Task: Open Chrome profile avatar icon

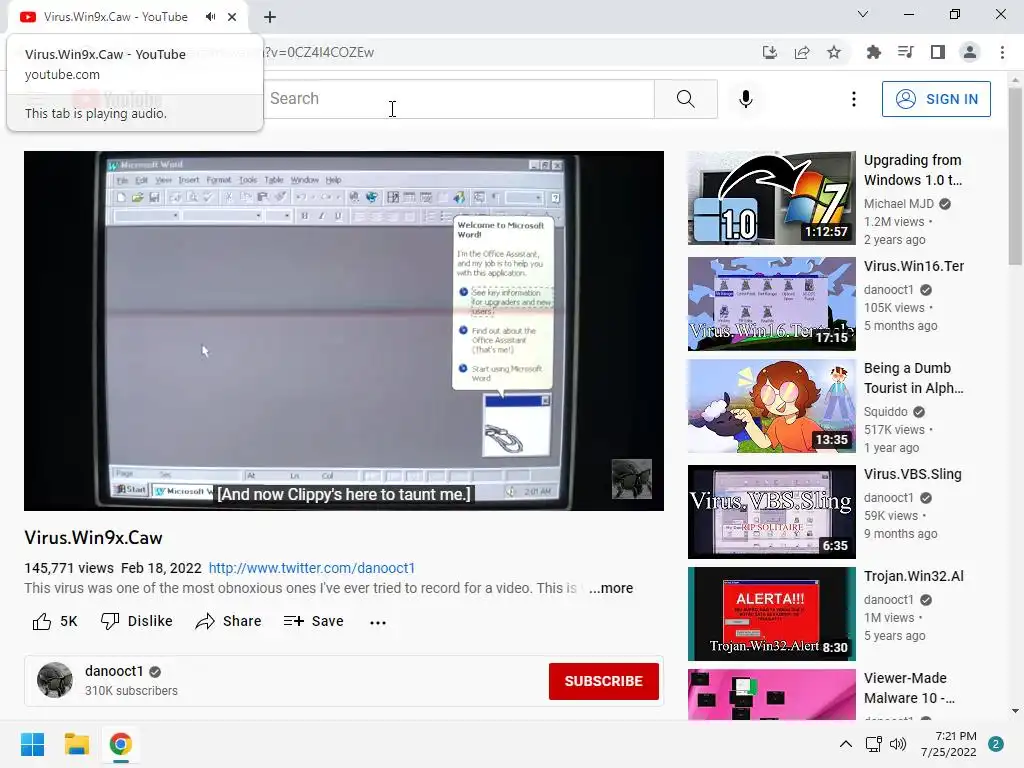Action: pos(970,52)
